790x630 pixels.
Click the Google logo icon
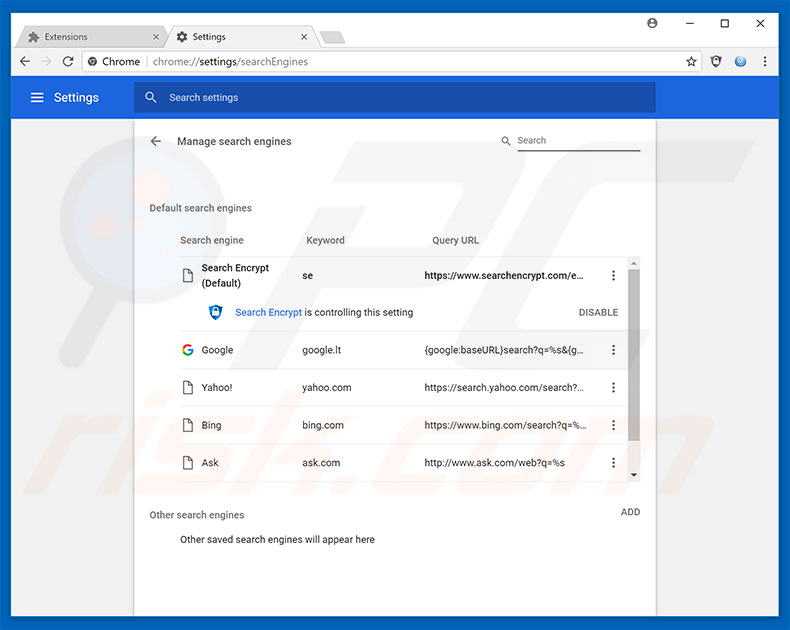188,350
